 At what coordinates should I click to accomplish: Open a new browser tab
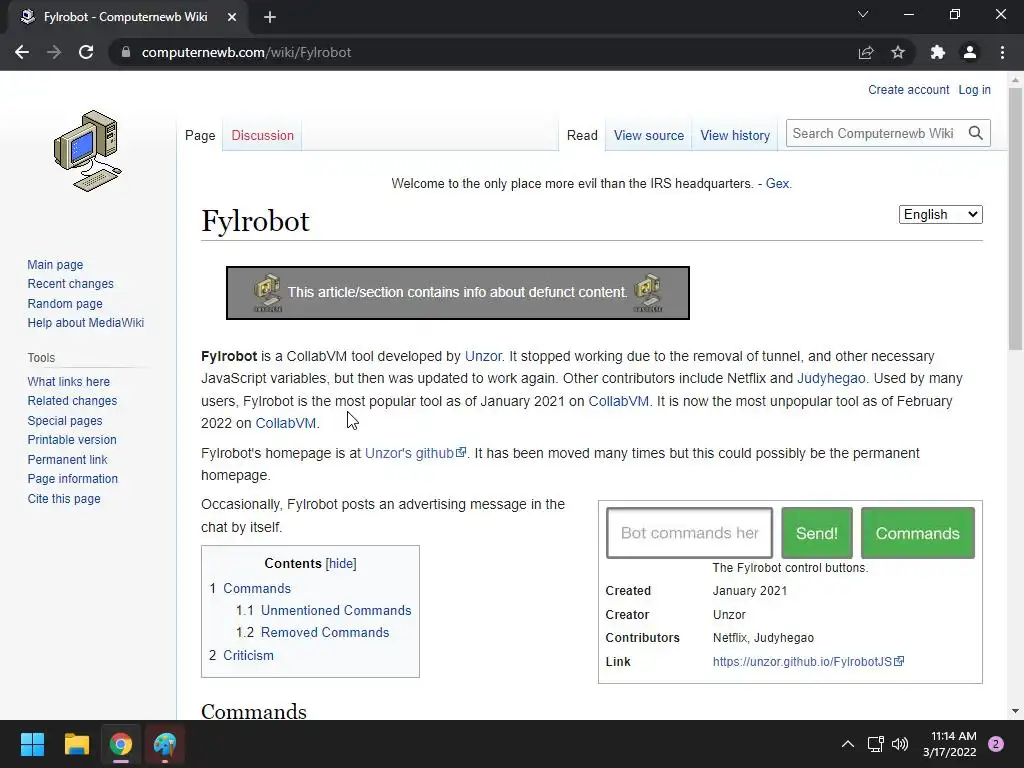(x=270, y=17)
